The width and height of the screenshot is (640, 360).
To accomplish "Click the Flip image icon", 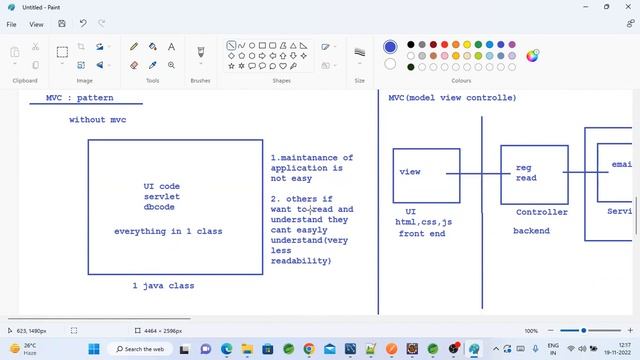I will point(100,65).
